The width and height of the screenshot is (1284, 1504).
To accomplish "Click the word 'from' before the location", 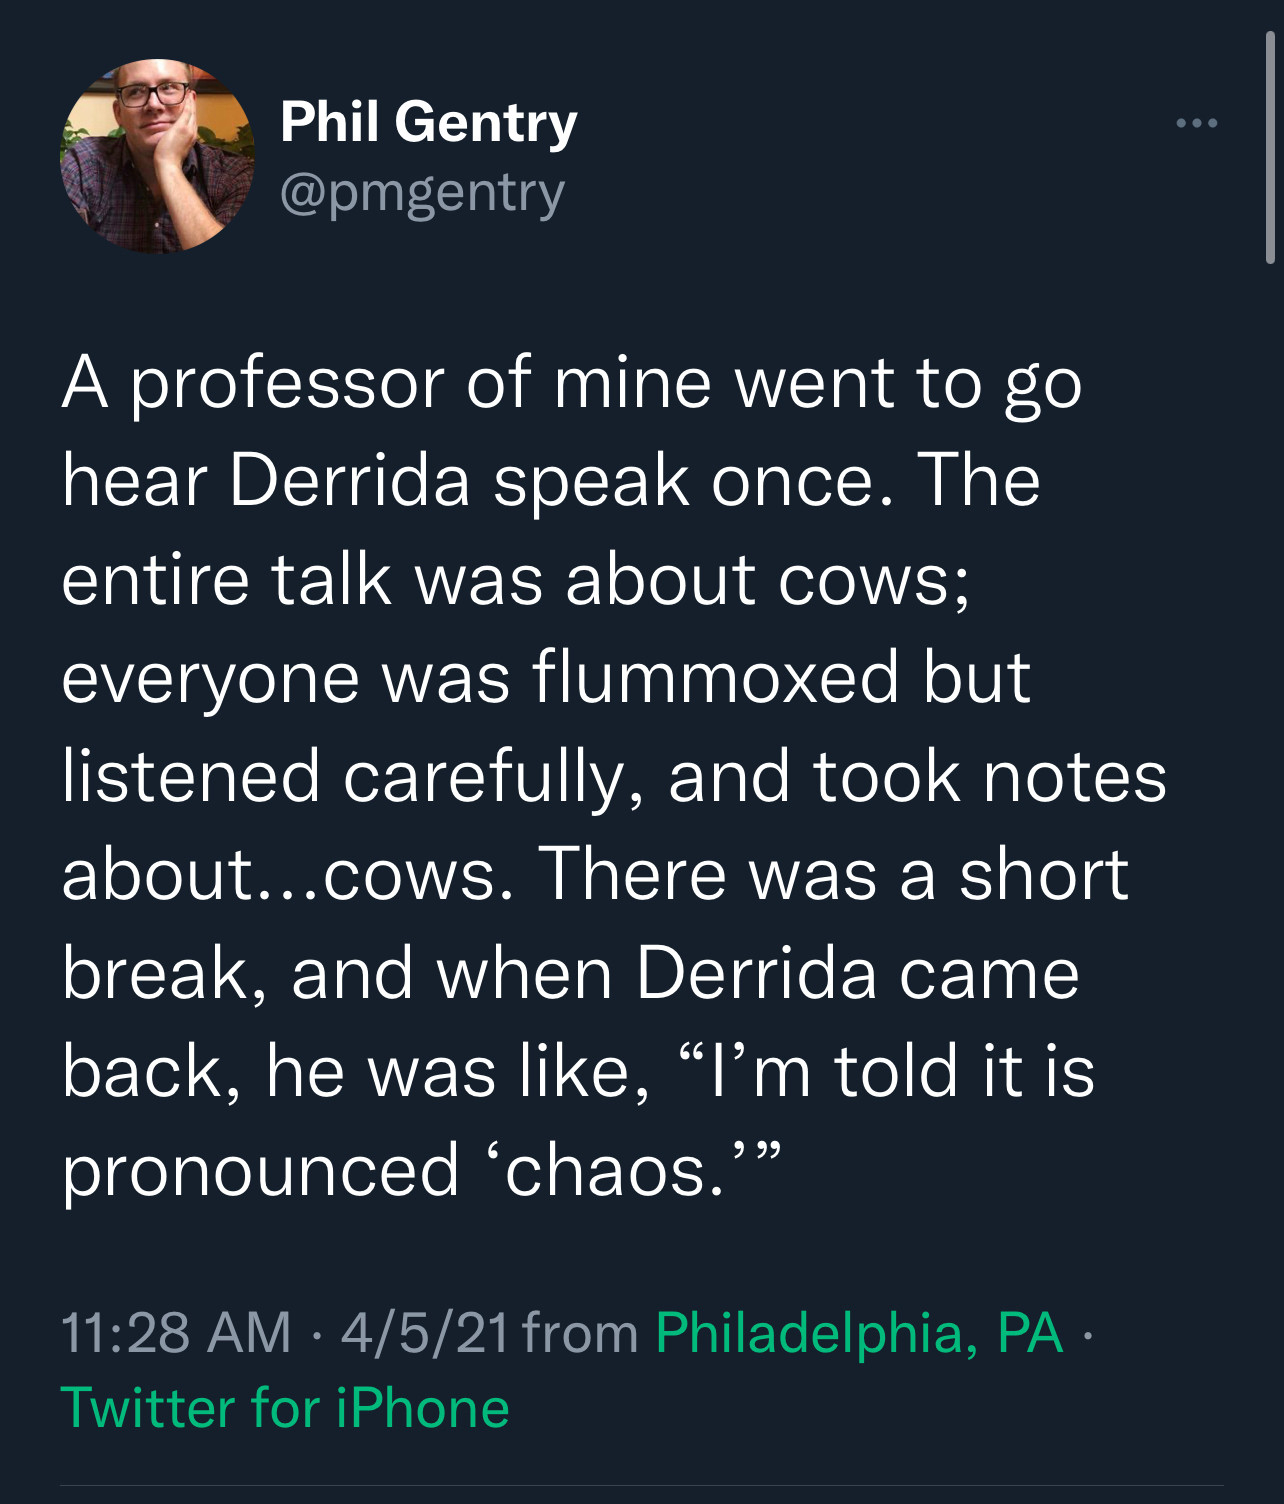I will 580,1333.
